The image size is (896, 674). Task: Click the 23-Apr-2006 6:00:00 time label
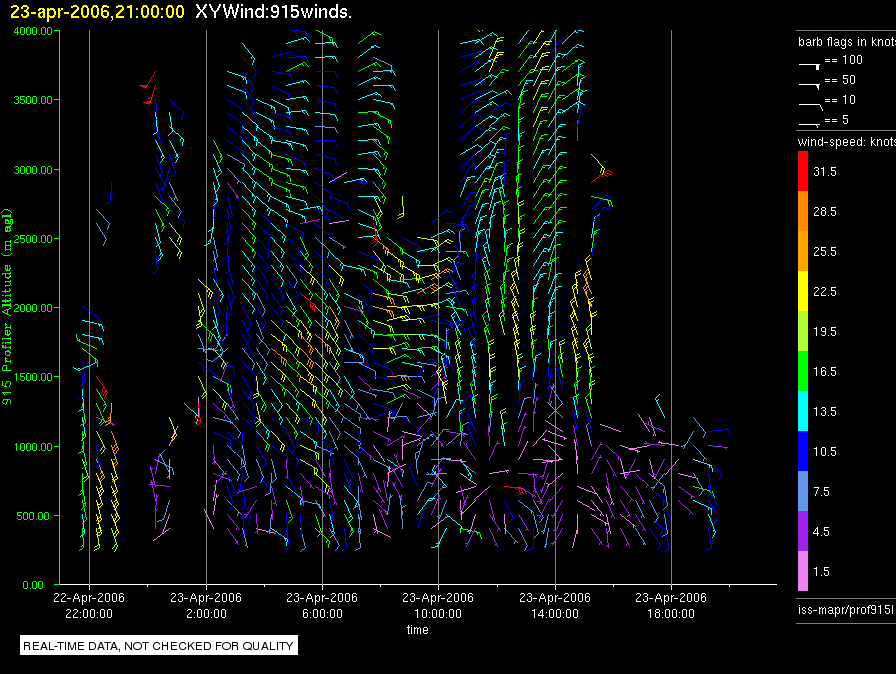click(322, 605)
